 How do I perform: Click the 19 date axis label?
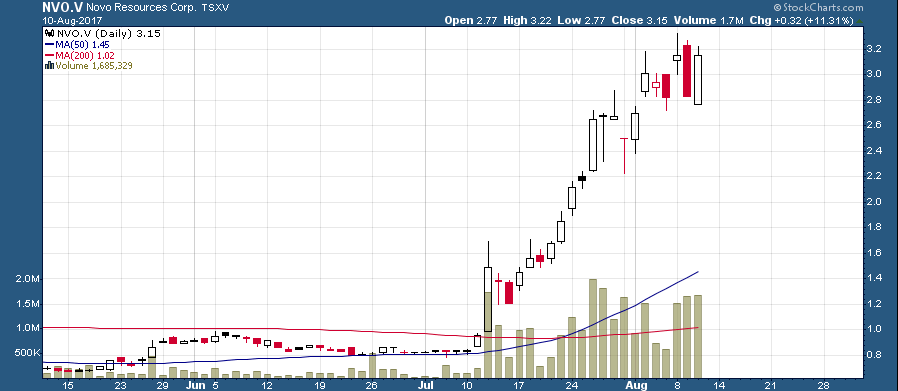(320, 385)
